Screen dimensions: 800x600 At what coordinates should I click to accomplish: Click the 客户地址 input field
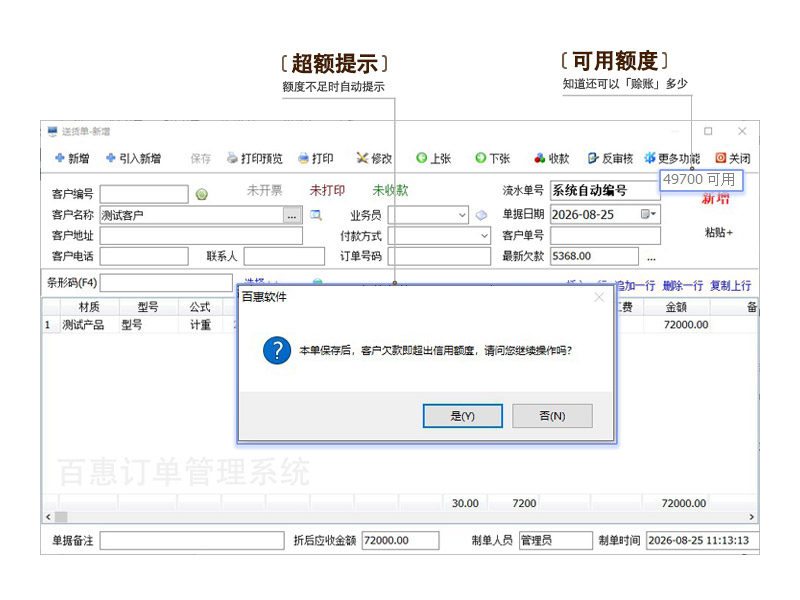201,236
